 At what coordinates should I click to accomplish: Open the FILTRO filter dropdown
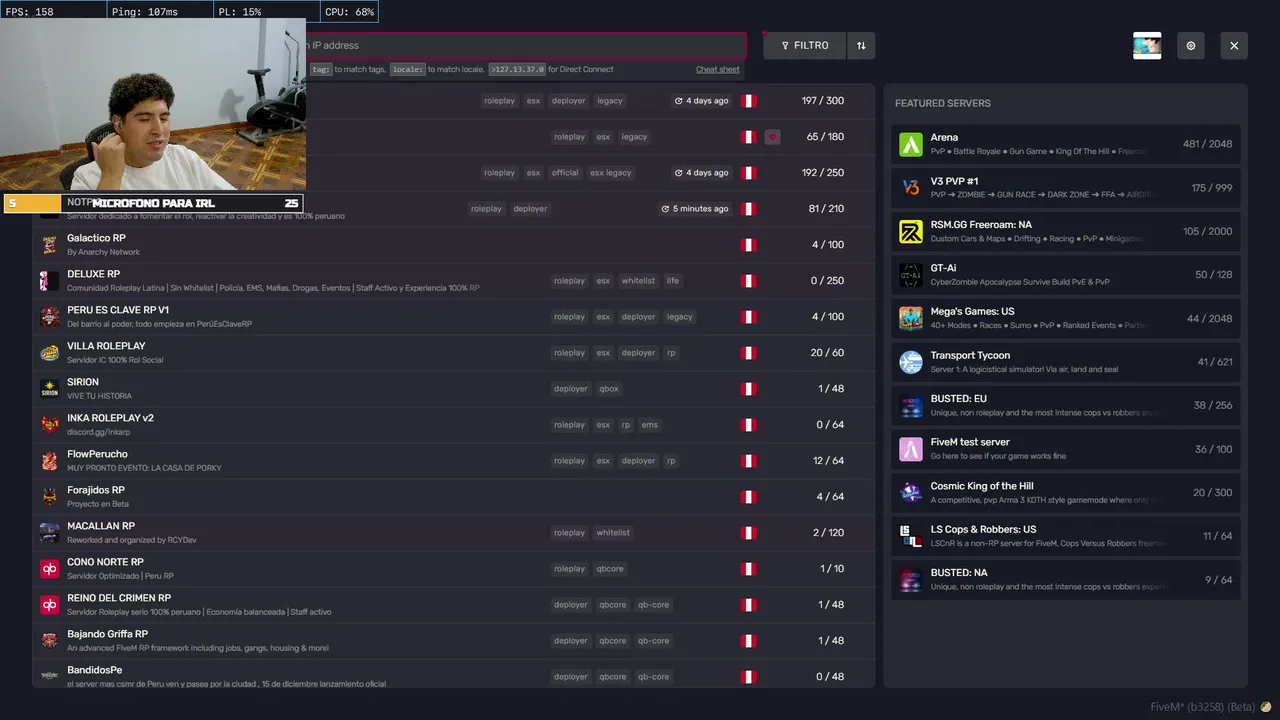coord(805,45)
